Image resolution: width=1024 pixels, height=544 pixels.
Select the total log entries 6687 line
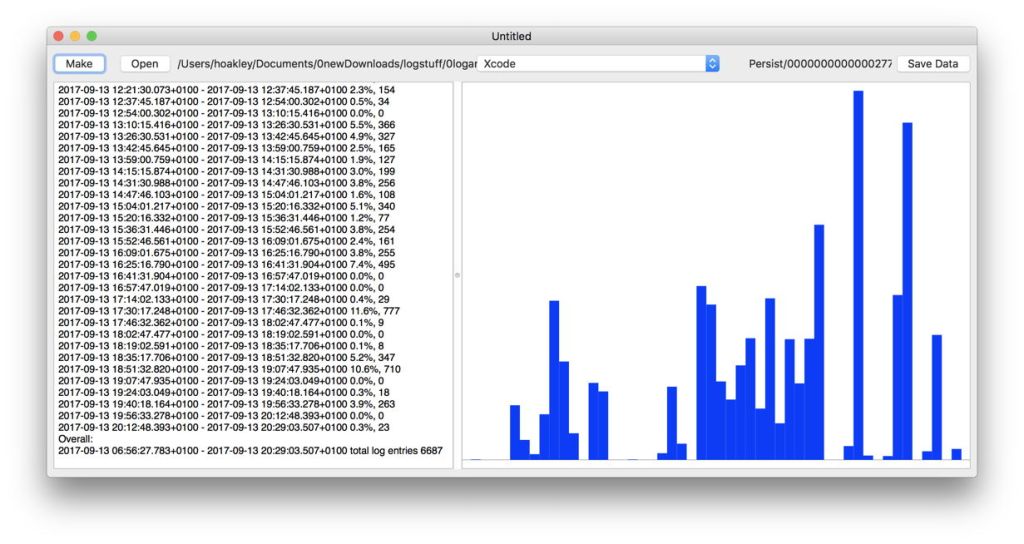pyautogui.click(x=250, y=451)
